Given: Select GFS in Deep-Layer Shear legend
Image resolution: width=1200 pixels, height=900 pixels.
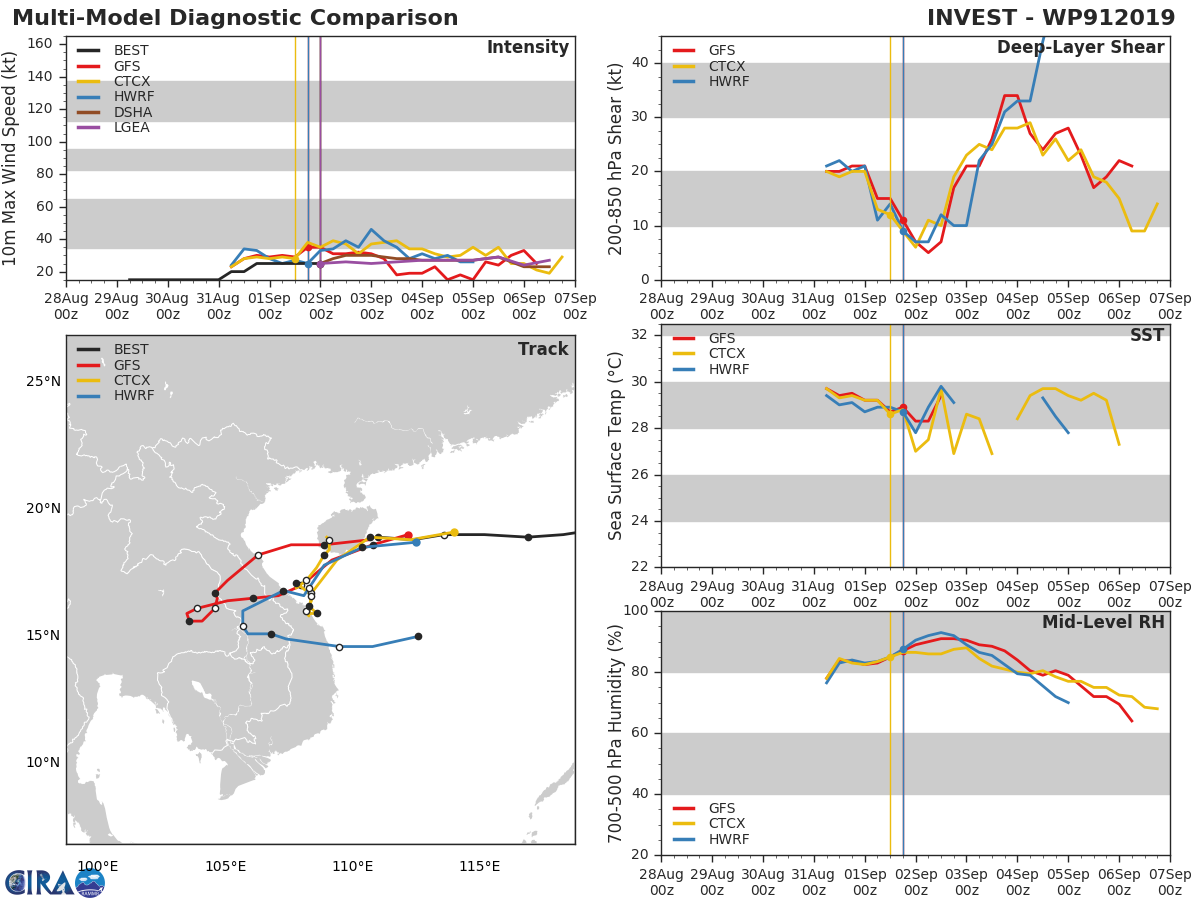Looking at the screenshot, I should point(706,50).
